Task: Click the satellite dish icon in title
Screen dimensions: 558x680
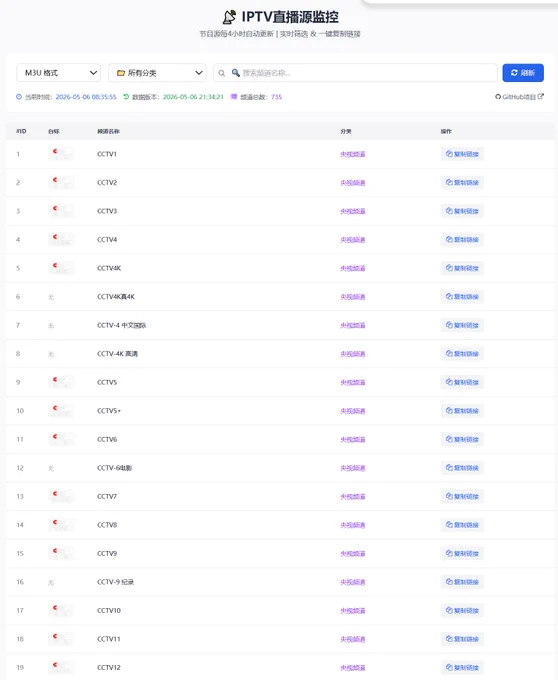Action: click(229, 17)
